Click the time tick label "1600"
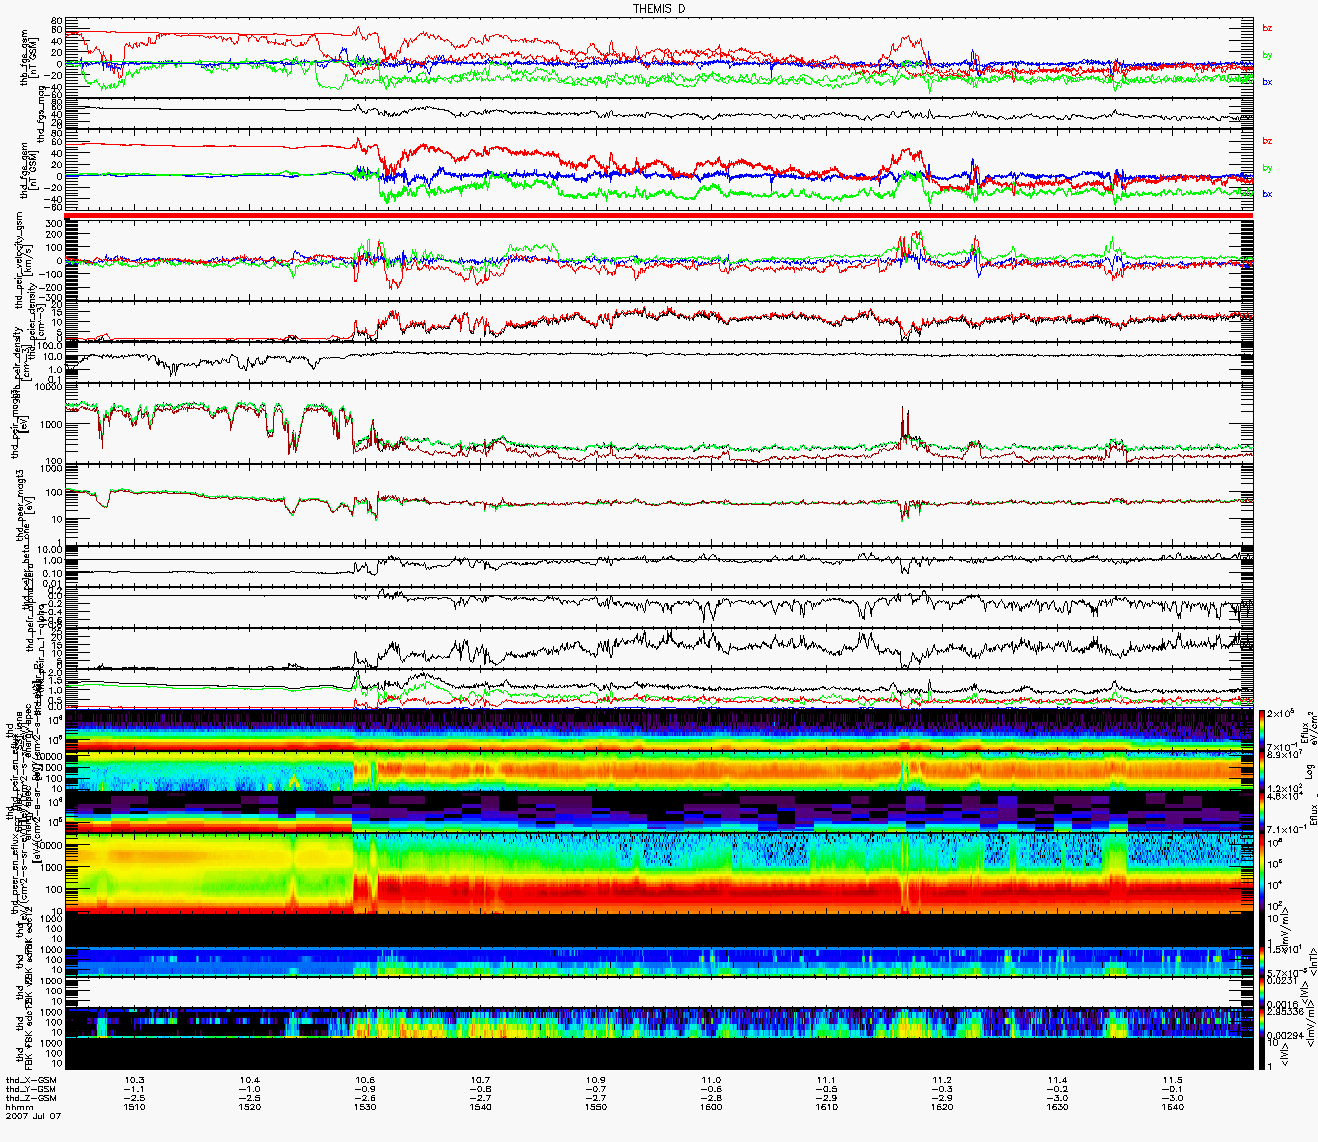 (x=711, y=1107)
